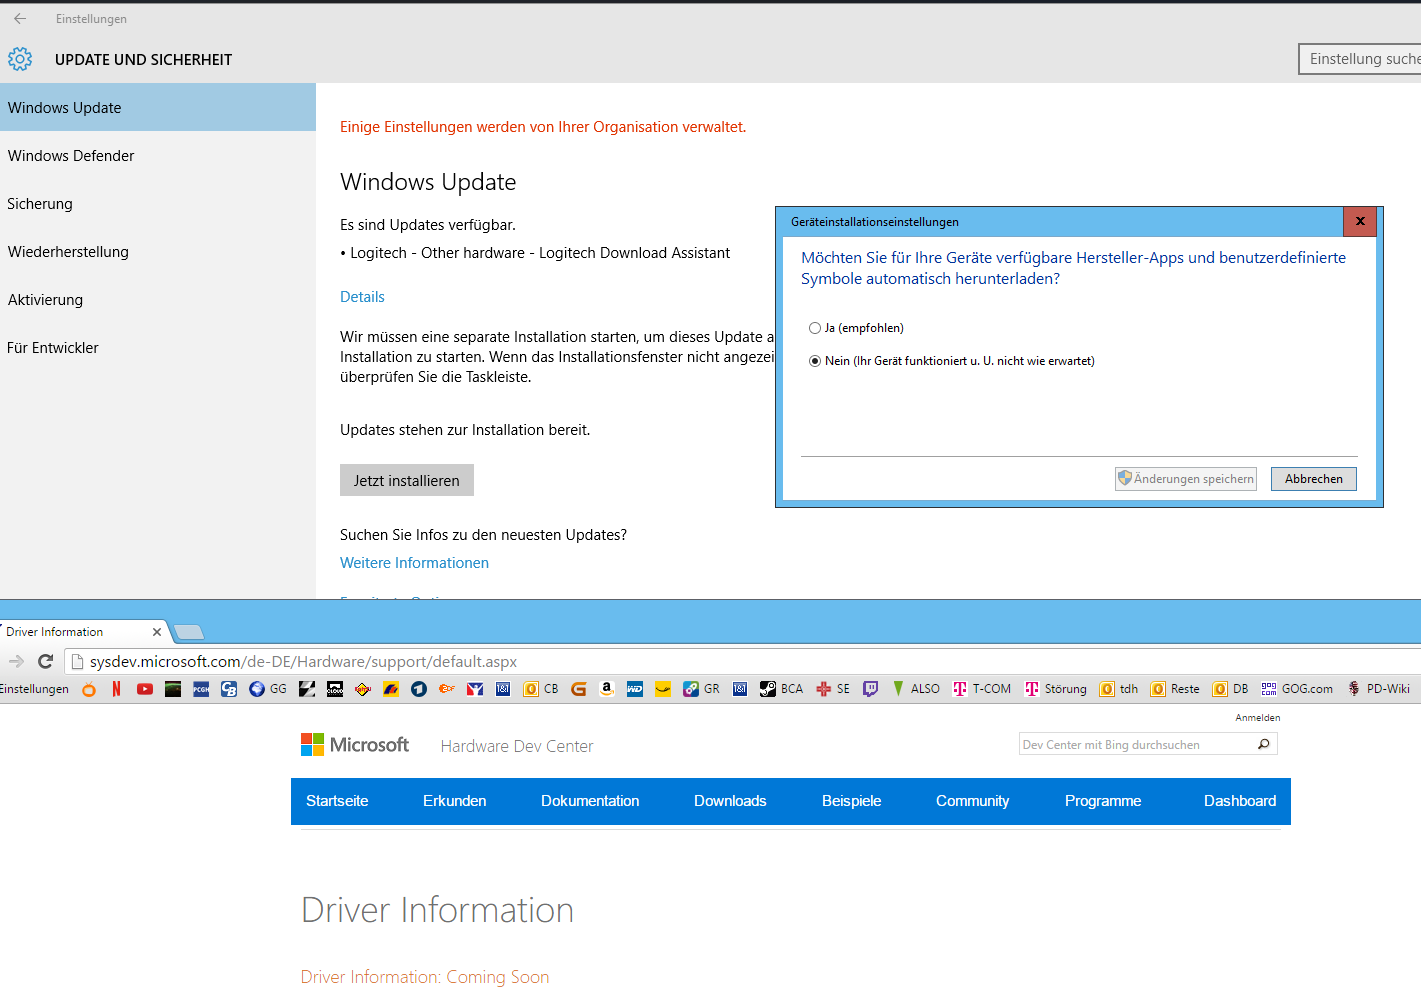This screenshot has width=1421, height=999.
Task: Open Downloads in the Dev Center menu
Action: coord(730,801)
